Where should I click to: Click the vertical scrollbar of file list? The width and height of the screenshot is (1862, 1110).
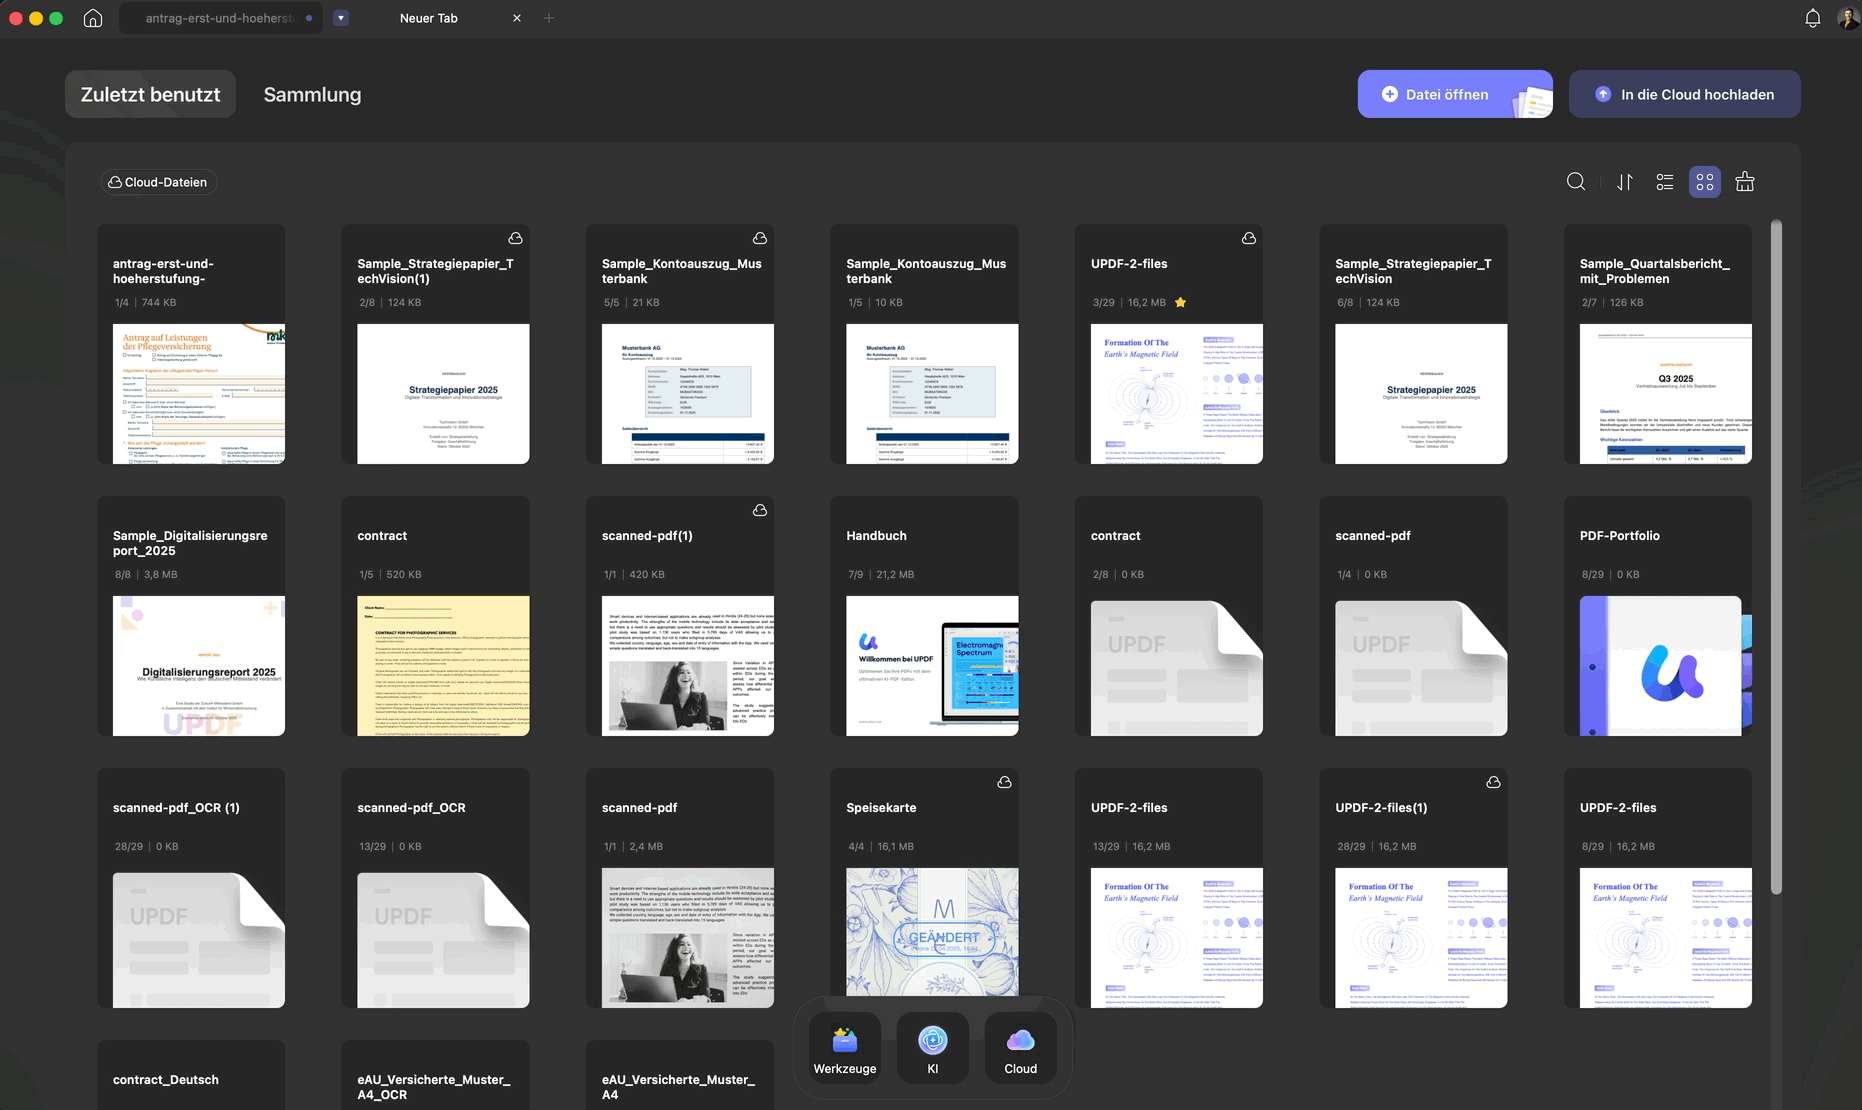pos(1776,556)
